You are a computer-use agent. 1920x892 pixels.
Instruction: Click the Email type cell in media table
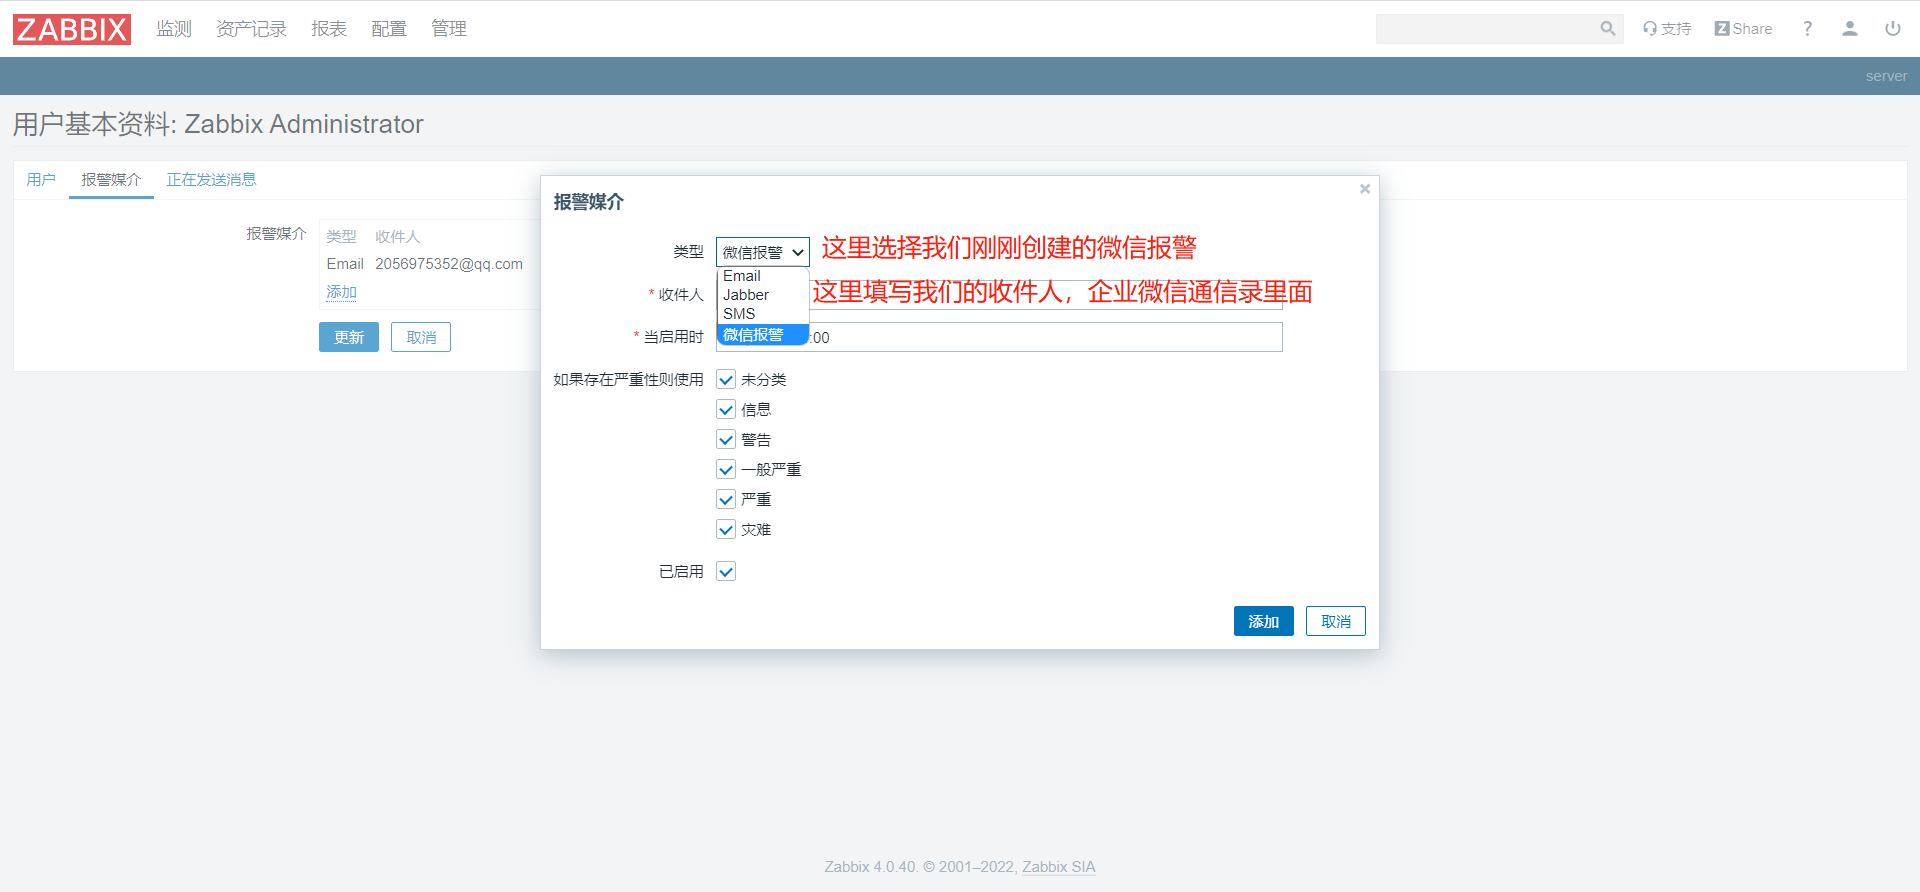click(x=345, y=264)
